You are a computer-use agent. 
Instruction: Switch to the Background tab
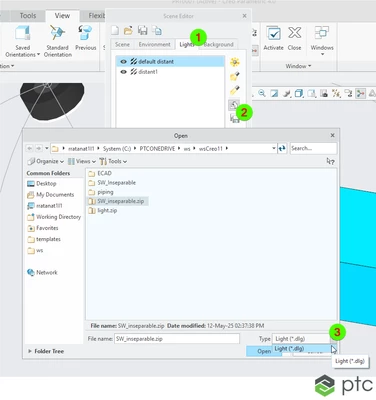pyautogui.click(x=218, y=44)
